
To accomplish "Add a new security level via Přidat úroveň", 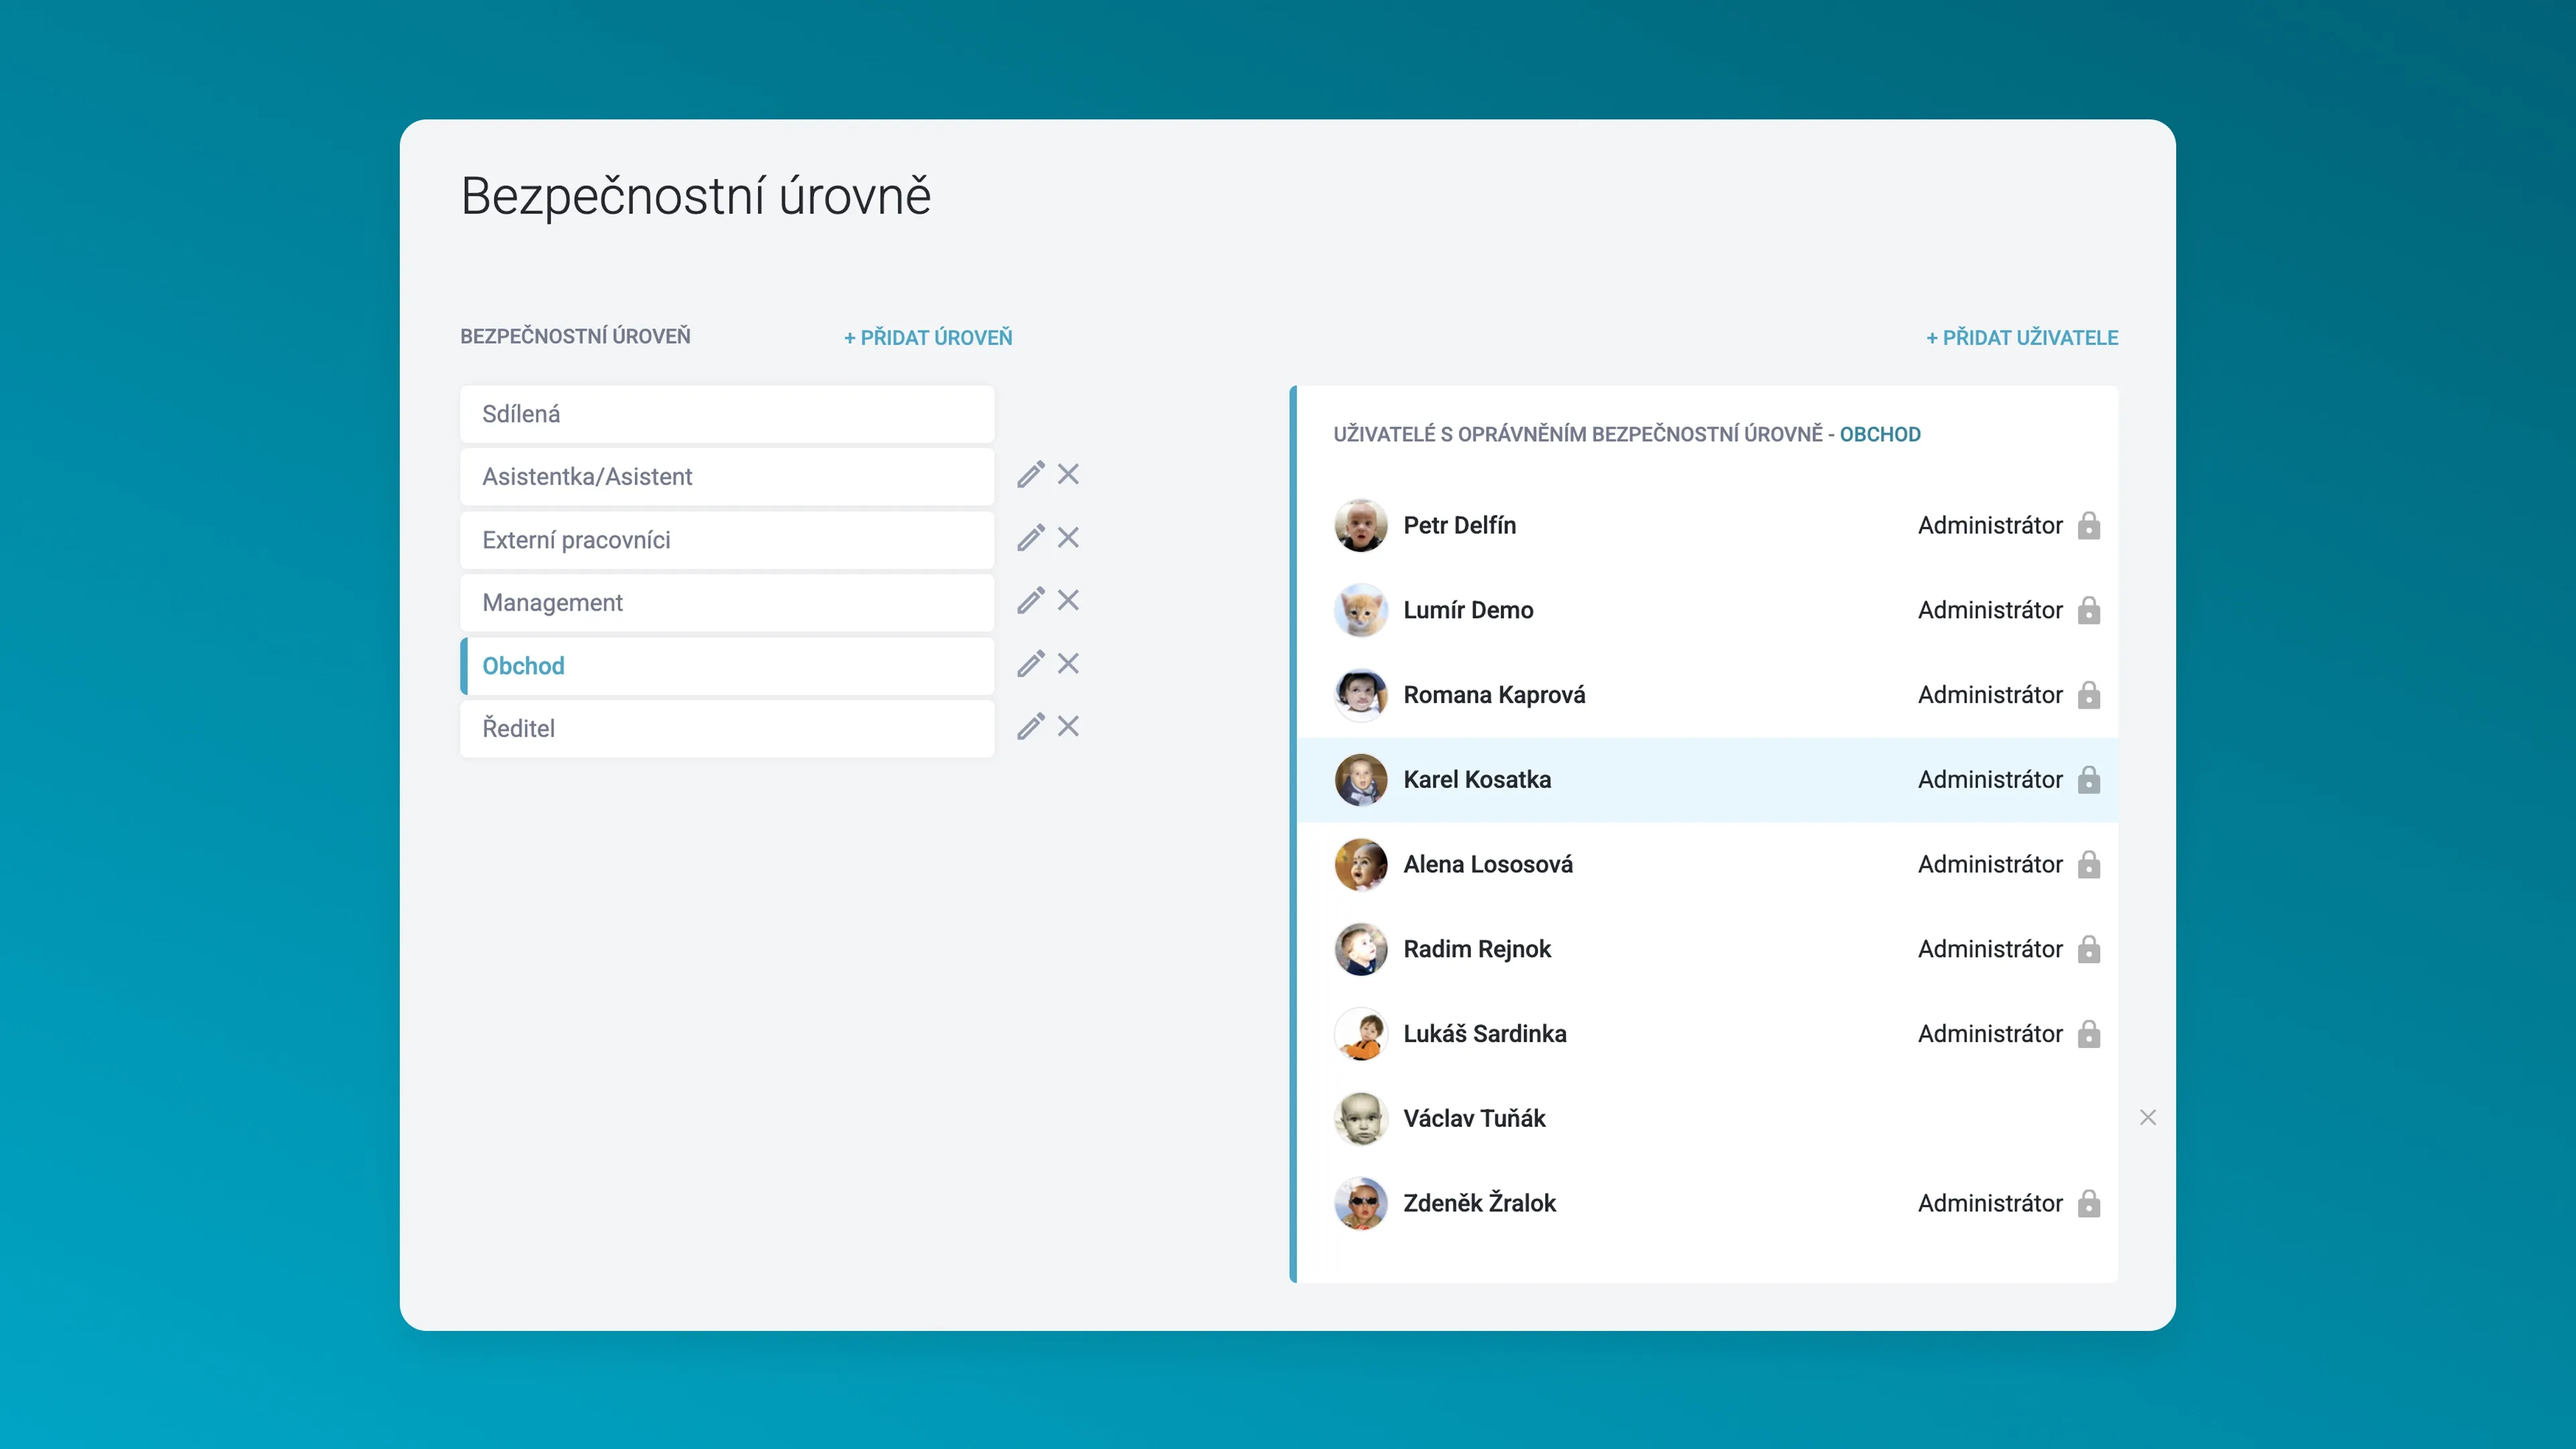I will (928, 338).
